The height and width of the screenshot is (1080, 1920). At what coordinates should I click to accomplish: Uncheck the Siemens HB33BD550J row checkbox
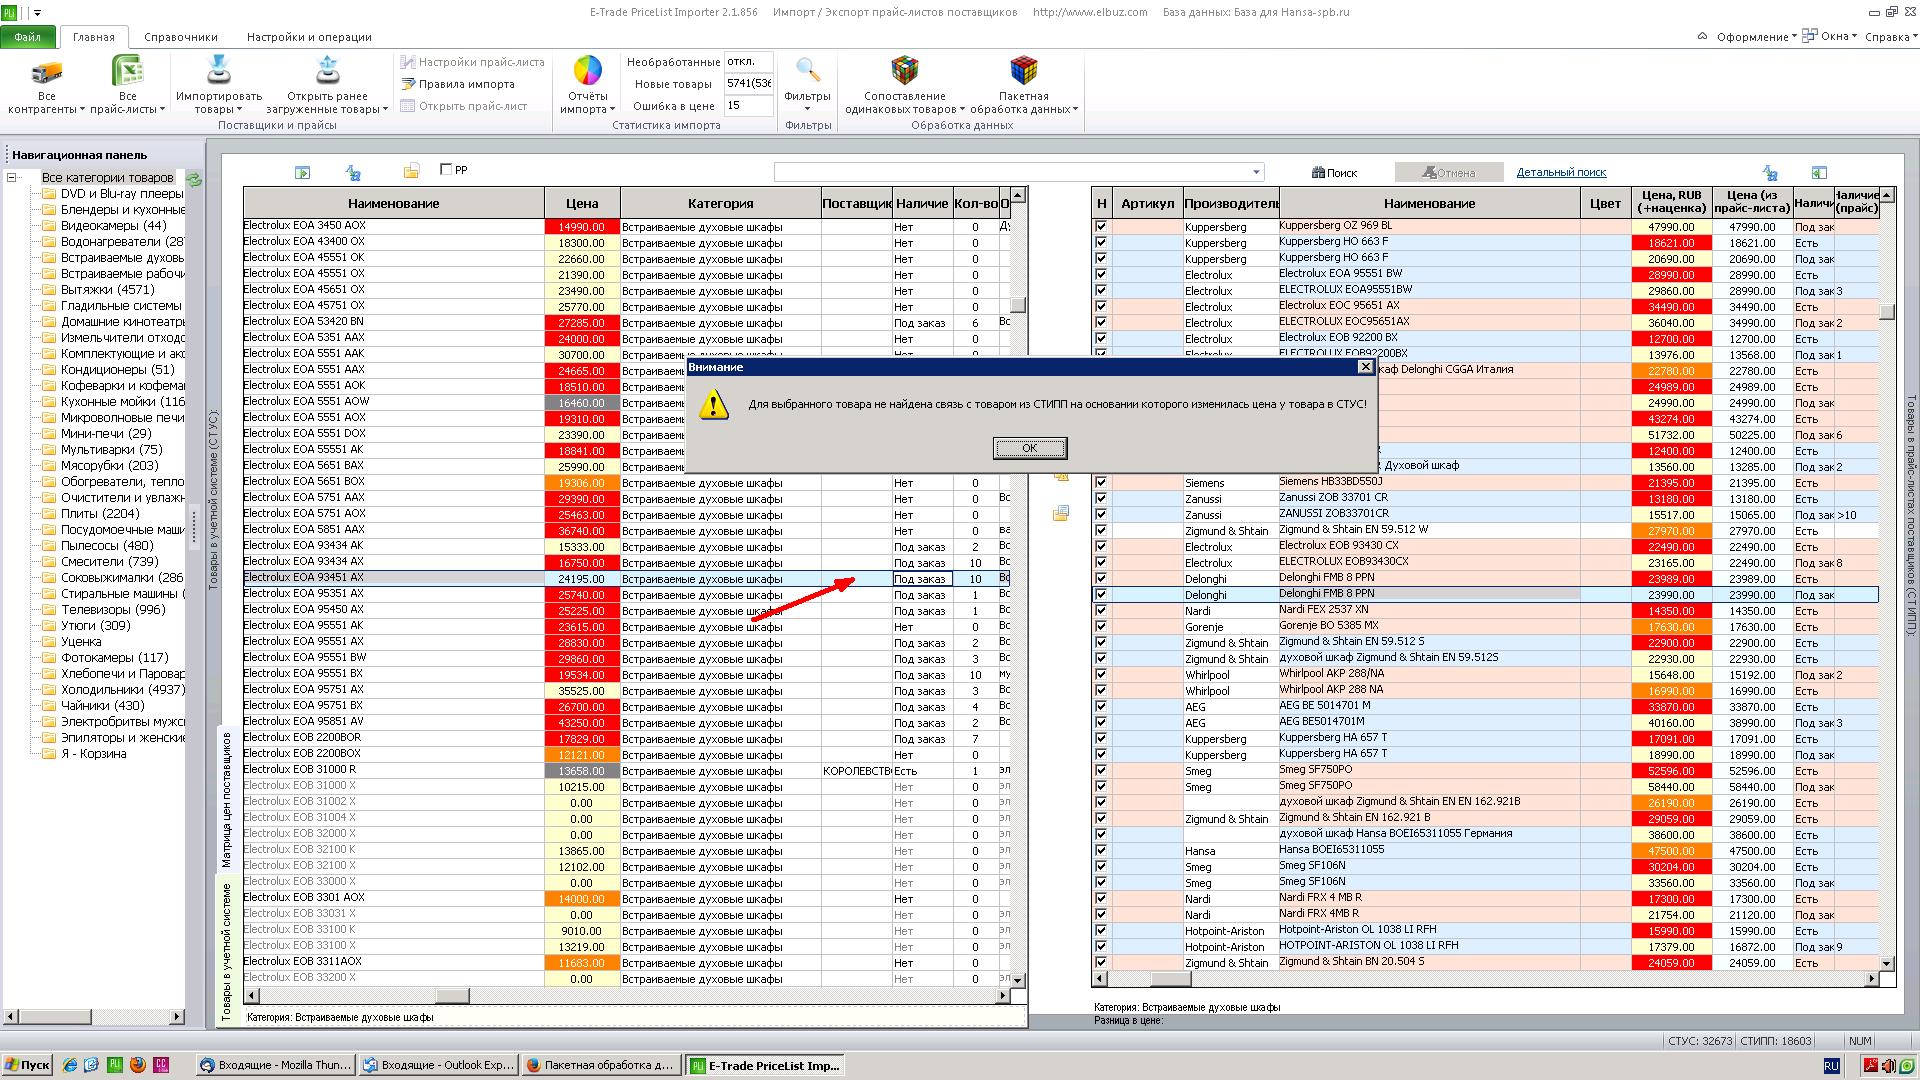point(1101,483)
